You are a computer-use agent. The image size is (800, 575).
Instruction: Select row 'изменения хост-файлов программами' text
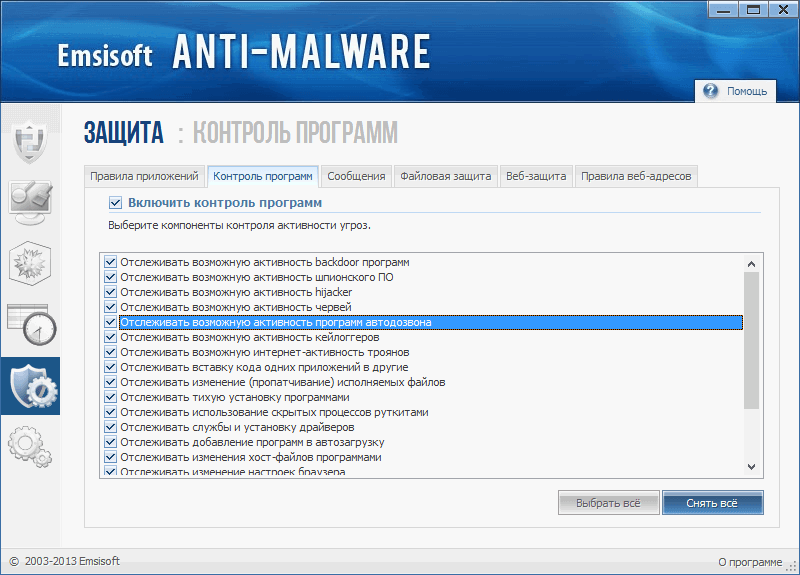251,457
